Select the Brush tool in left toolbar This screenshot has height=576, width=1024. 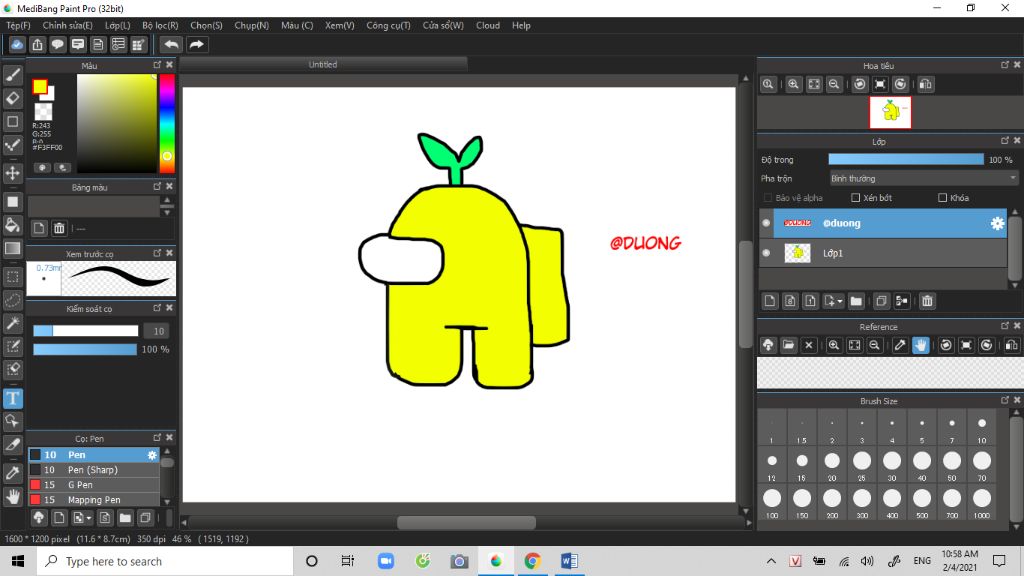point(12,75)
